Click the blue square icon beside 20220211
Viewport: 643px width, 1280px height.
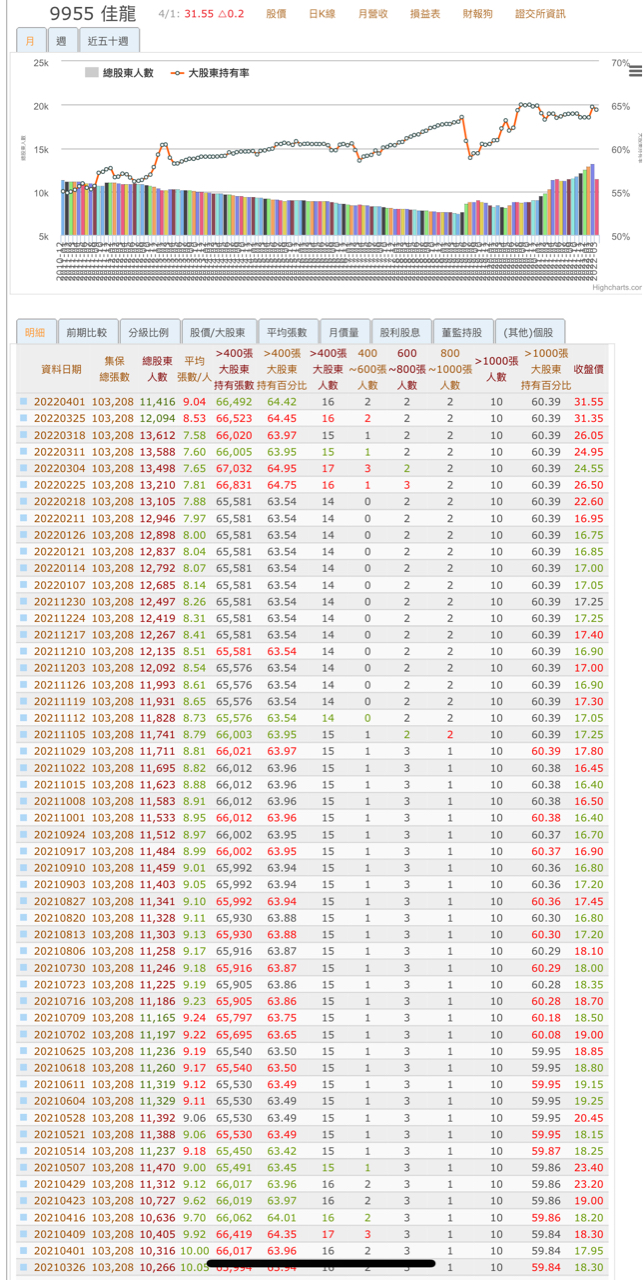point(24,518)
